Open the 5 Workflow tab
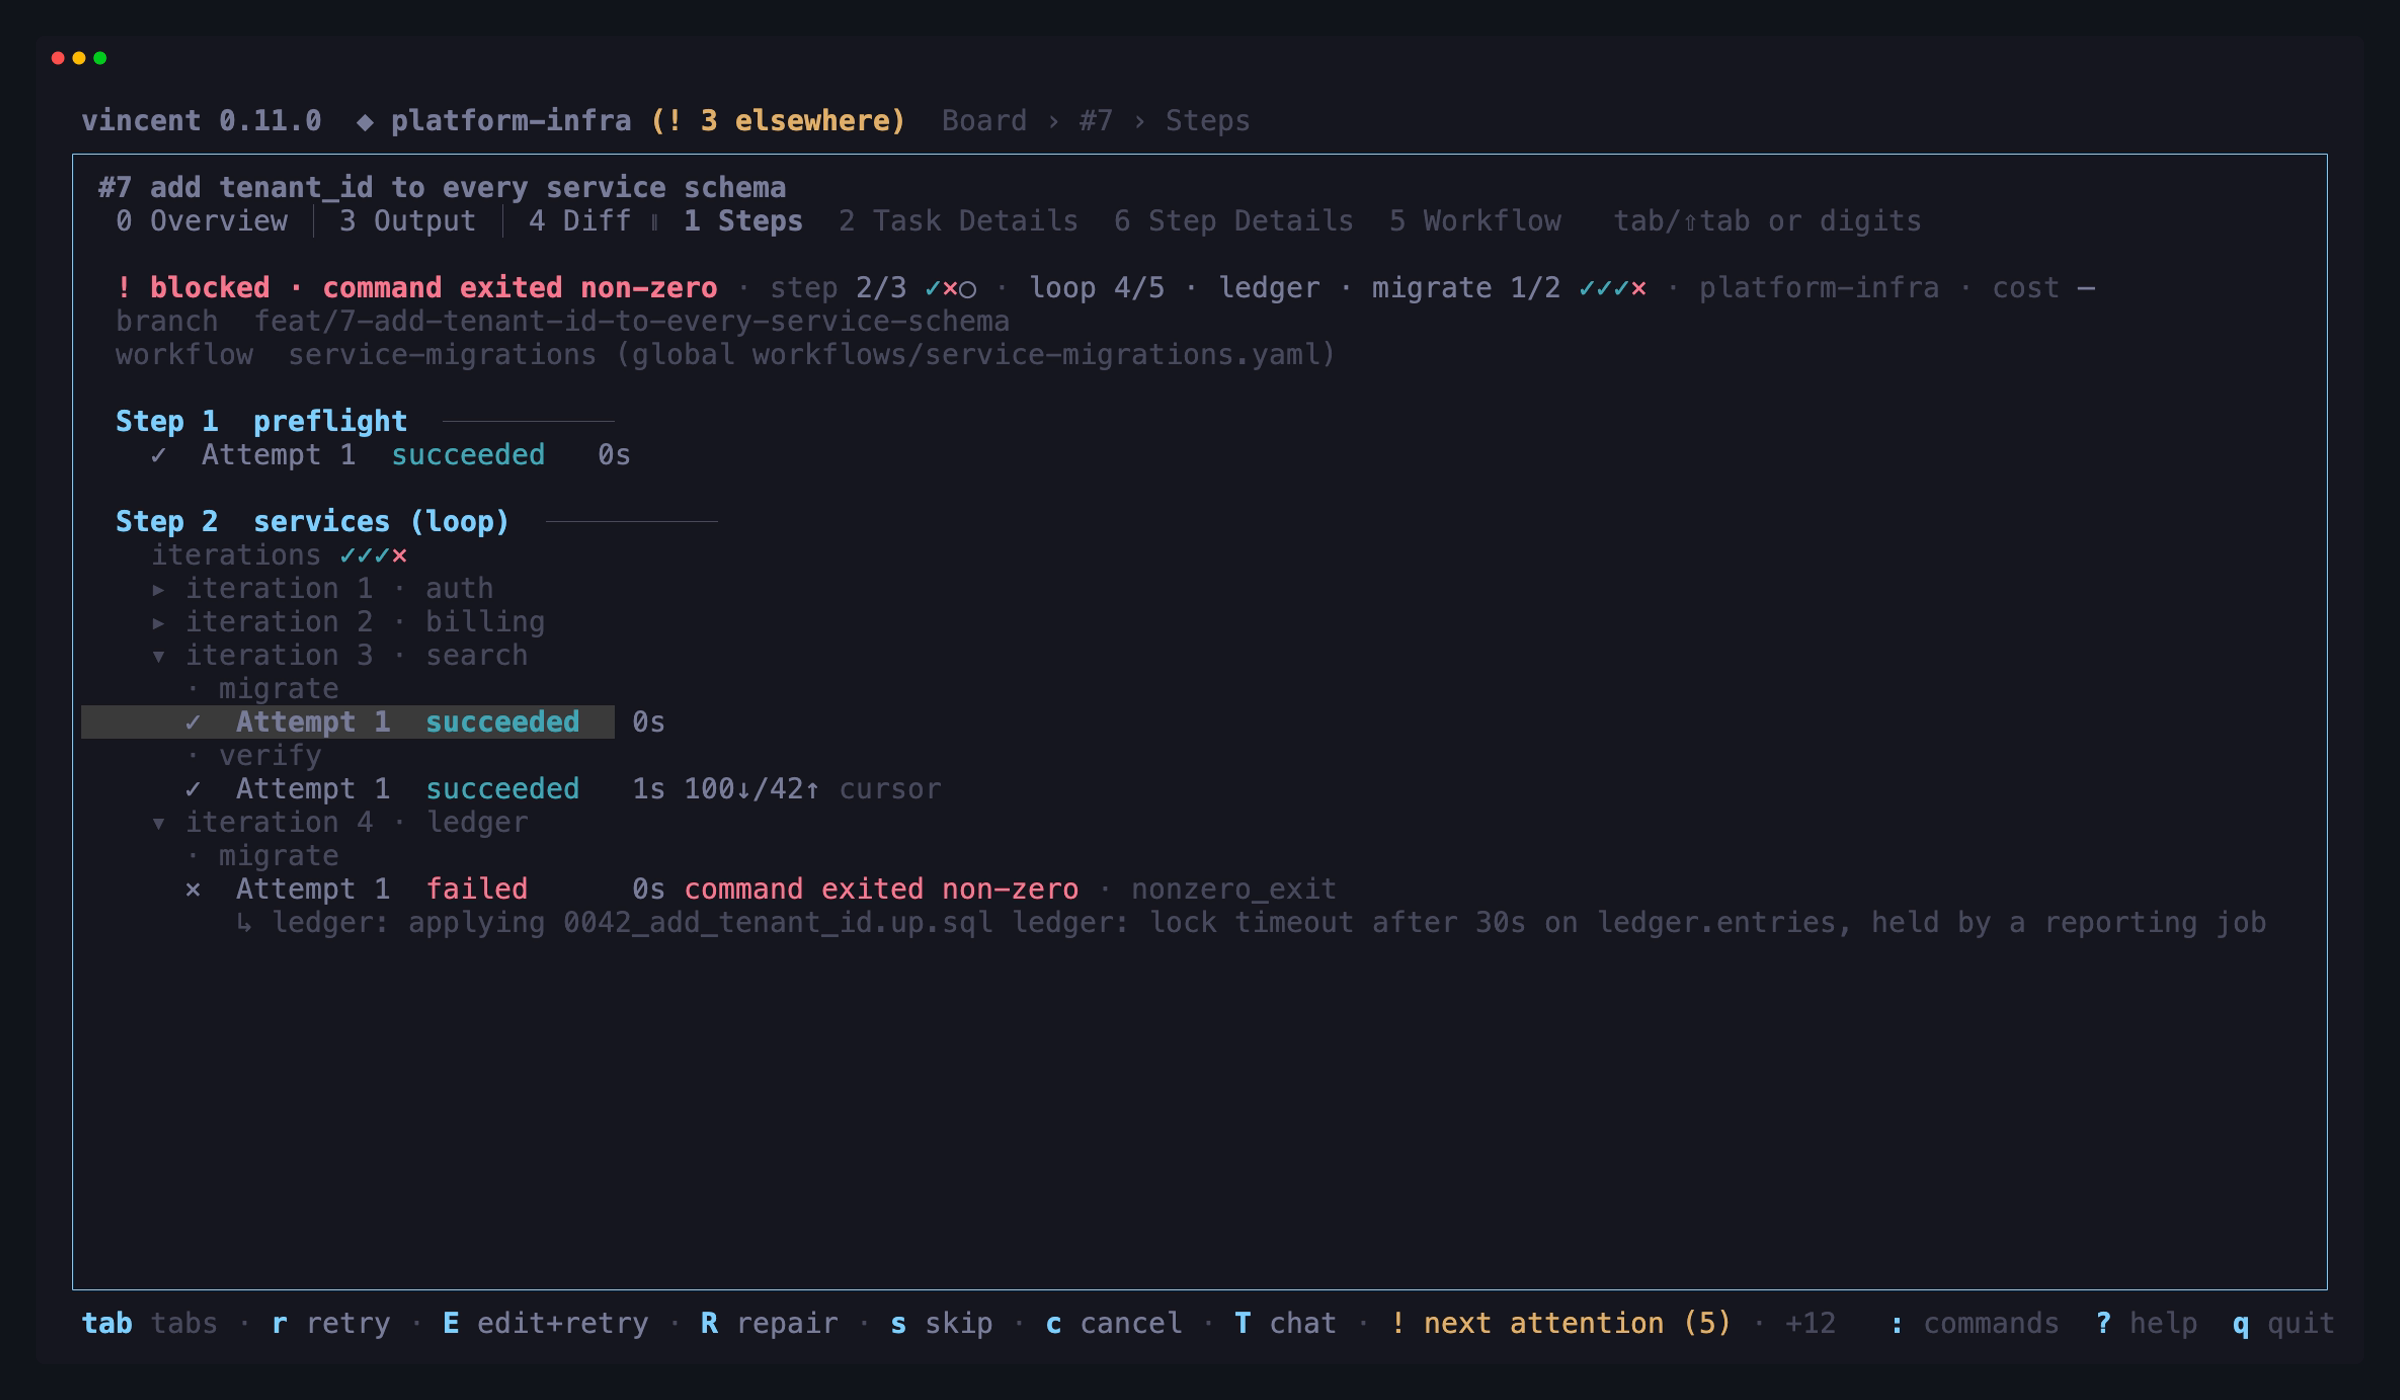The image size is (2400, 1400). click(1474, 221)
